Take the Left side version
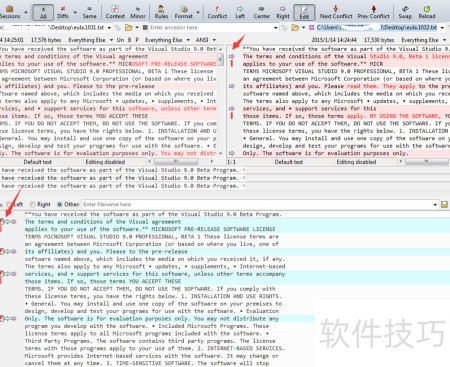This screenshot has width=450, height=367. click(x=240, y=12)
